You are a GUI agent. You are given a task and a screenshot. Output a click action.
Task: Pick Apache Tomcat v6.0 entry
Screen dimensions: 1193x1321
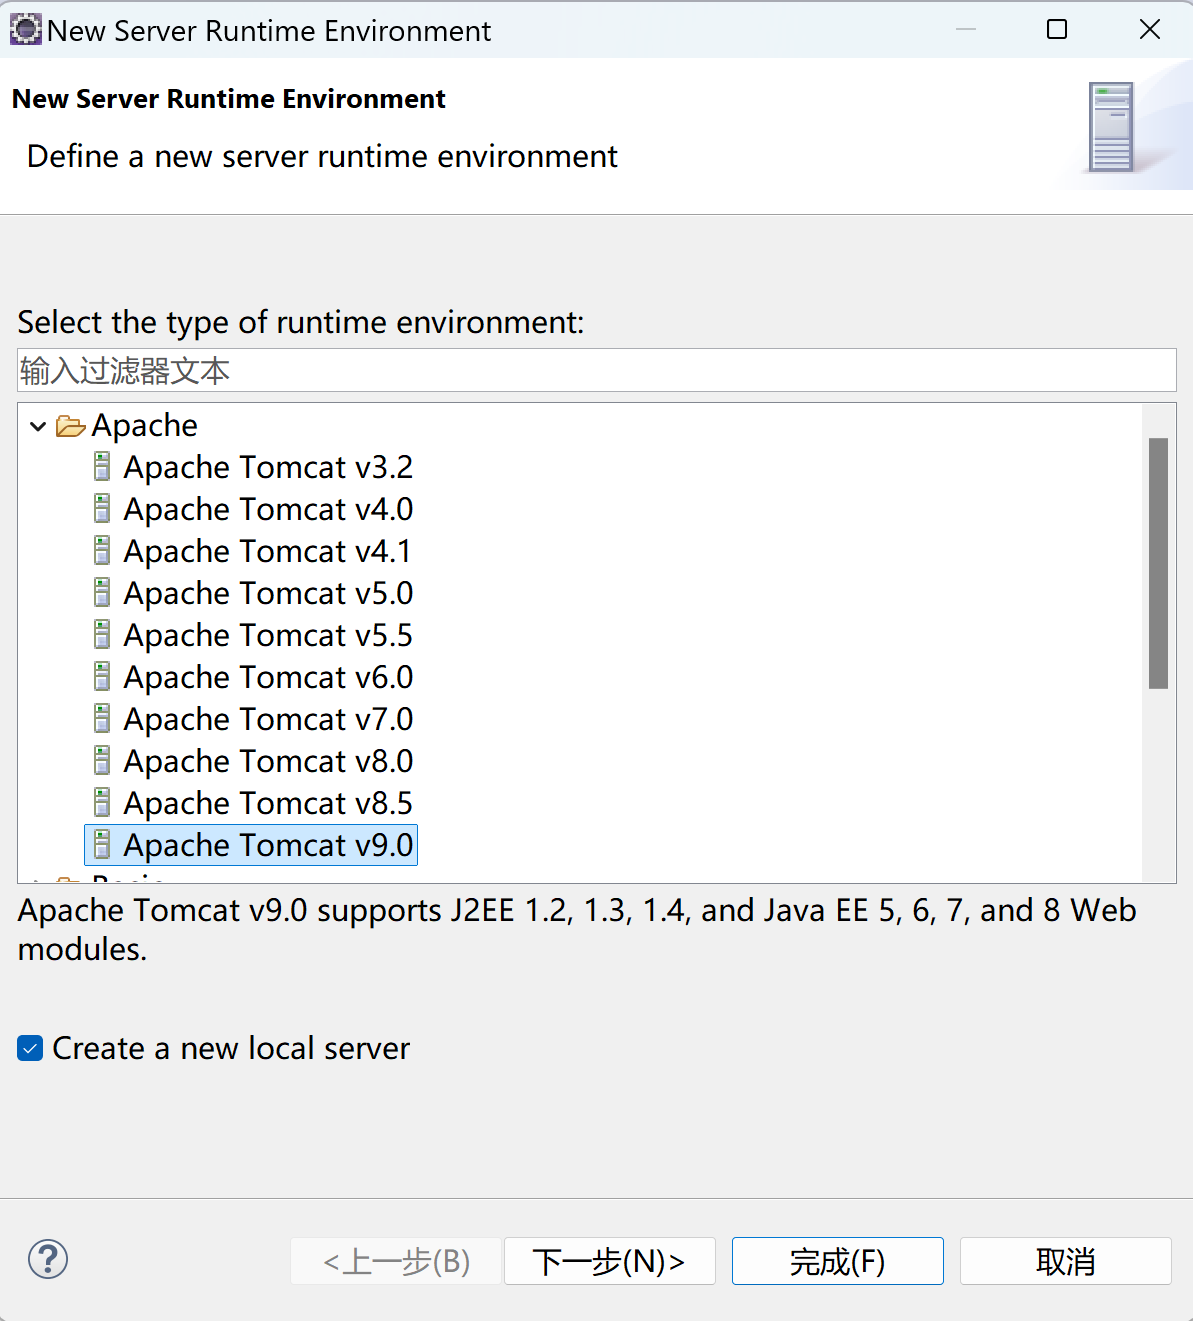(x=268, y=677)
